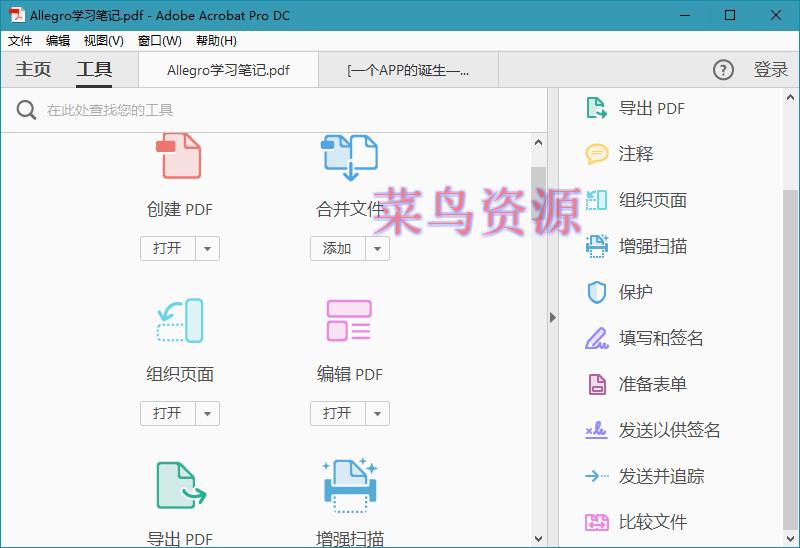Viewport: 800px width, 548px height.
Task: Open Fill & Sign (填写和签名) in sidebar
Action: tap(660, 338)
